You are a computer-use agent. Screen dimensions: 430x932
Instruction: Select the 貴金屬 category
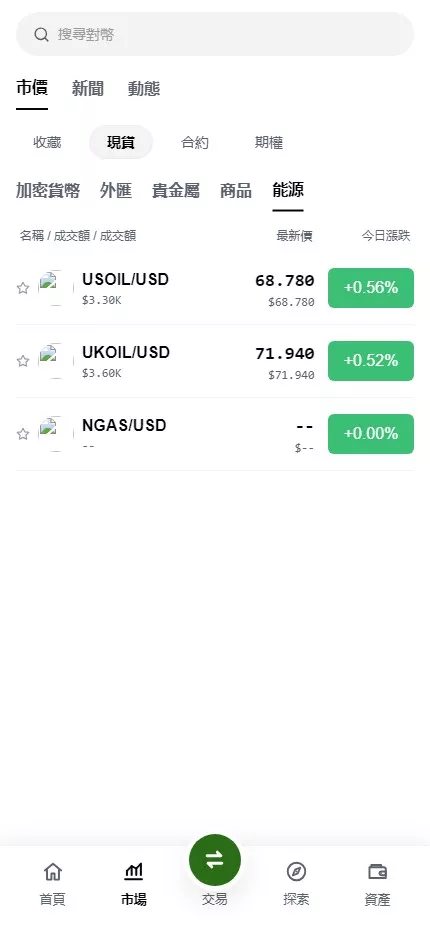(176, 190)
